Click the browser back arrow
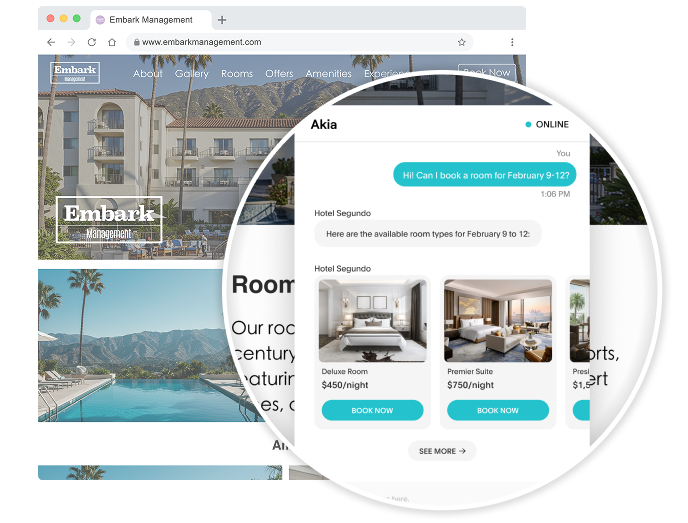 (x=51, y=42)
